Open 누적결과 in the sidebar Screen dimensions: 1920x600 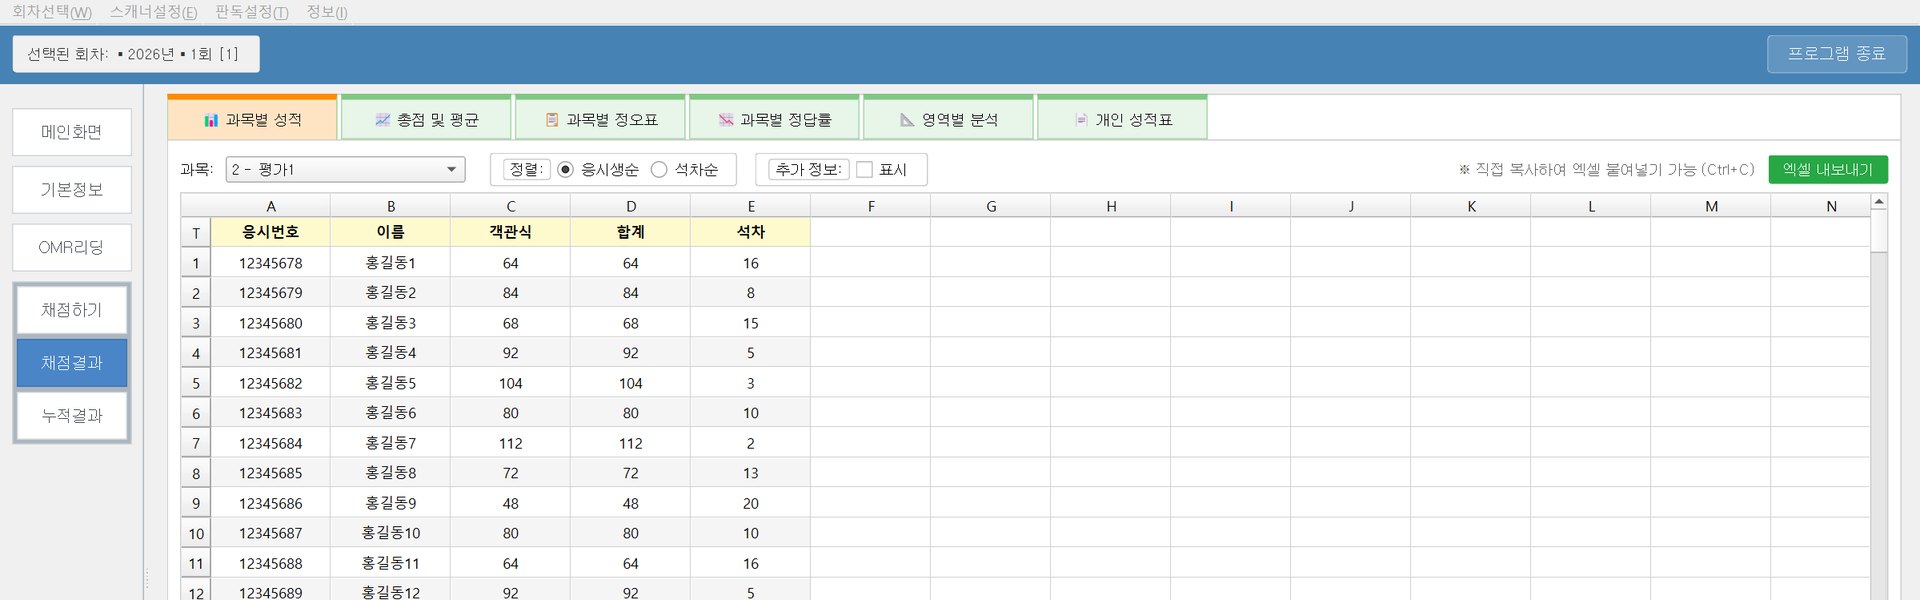(72, 416)
